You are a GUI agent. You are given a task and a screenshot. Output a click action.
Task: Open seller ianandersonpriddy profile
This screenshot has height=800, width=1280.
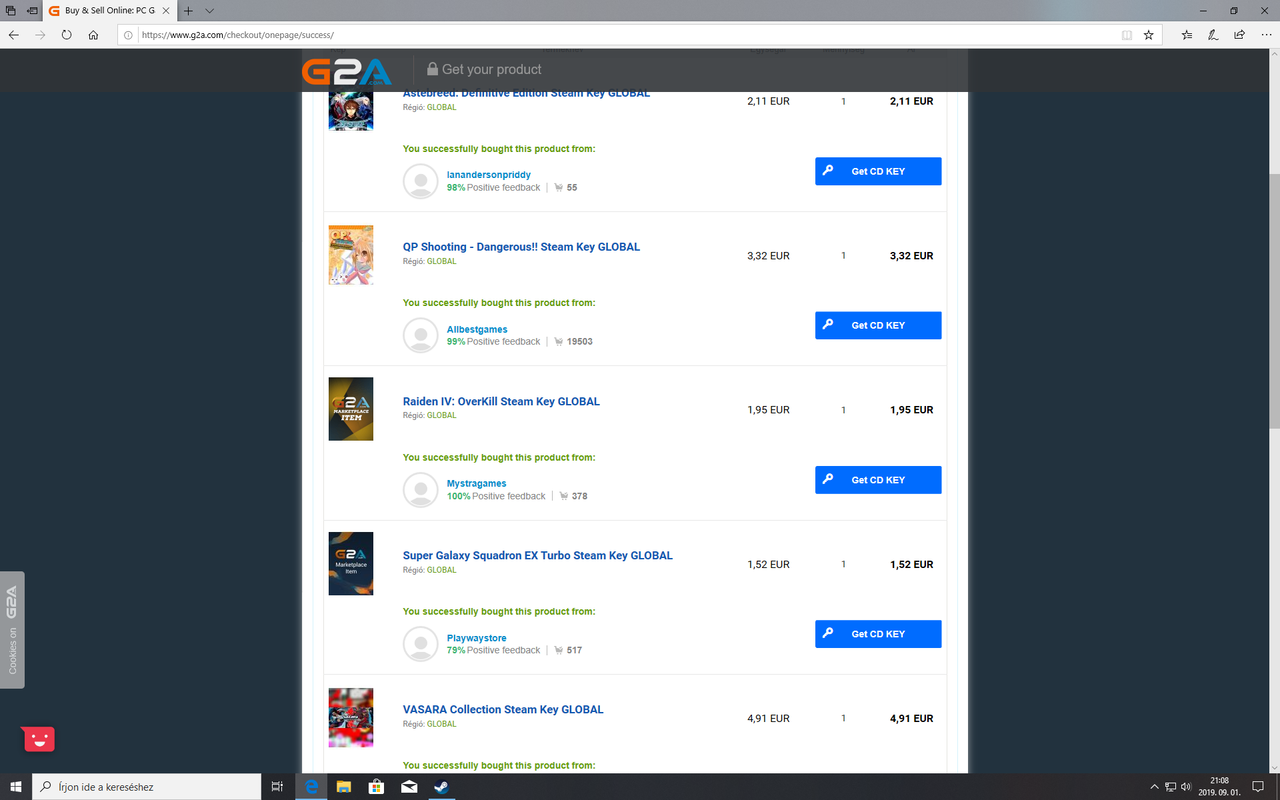489,175
